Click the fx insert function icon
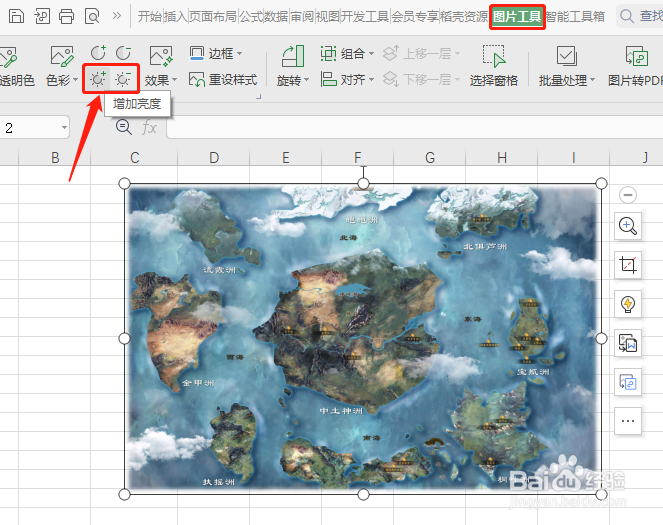 pyautogui.click(x=149, y=127)
